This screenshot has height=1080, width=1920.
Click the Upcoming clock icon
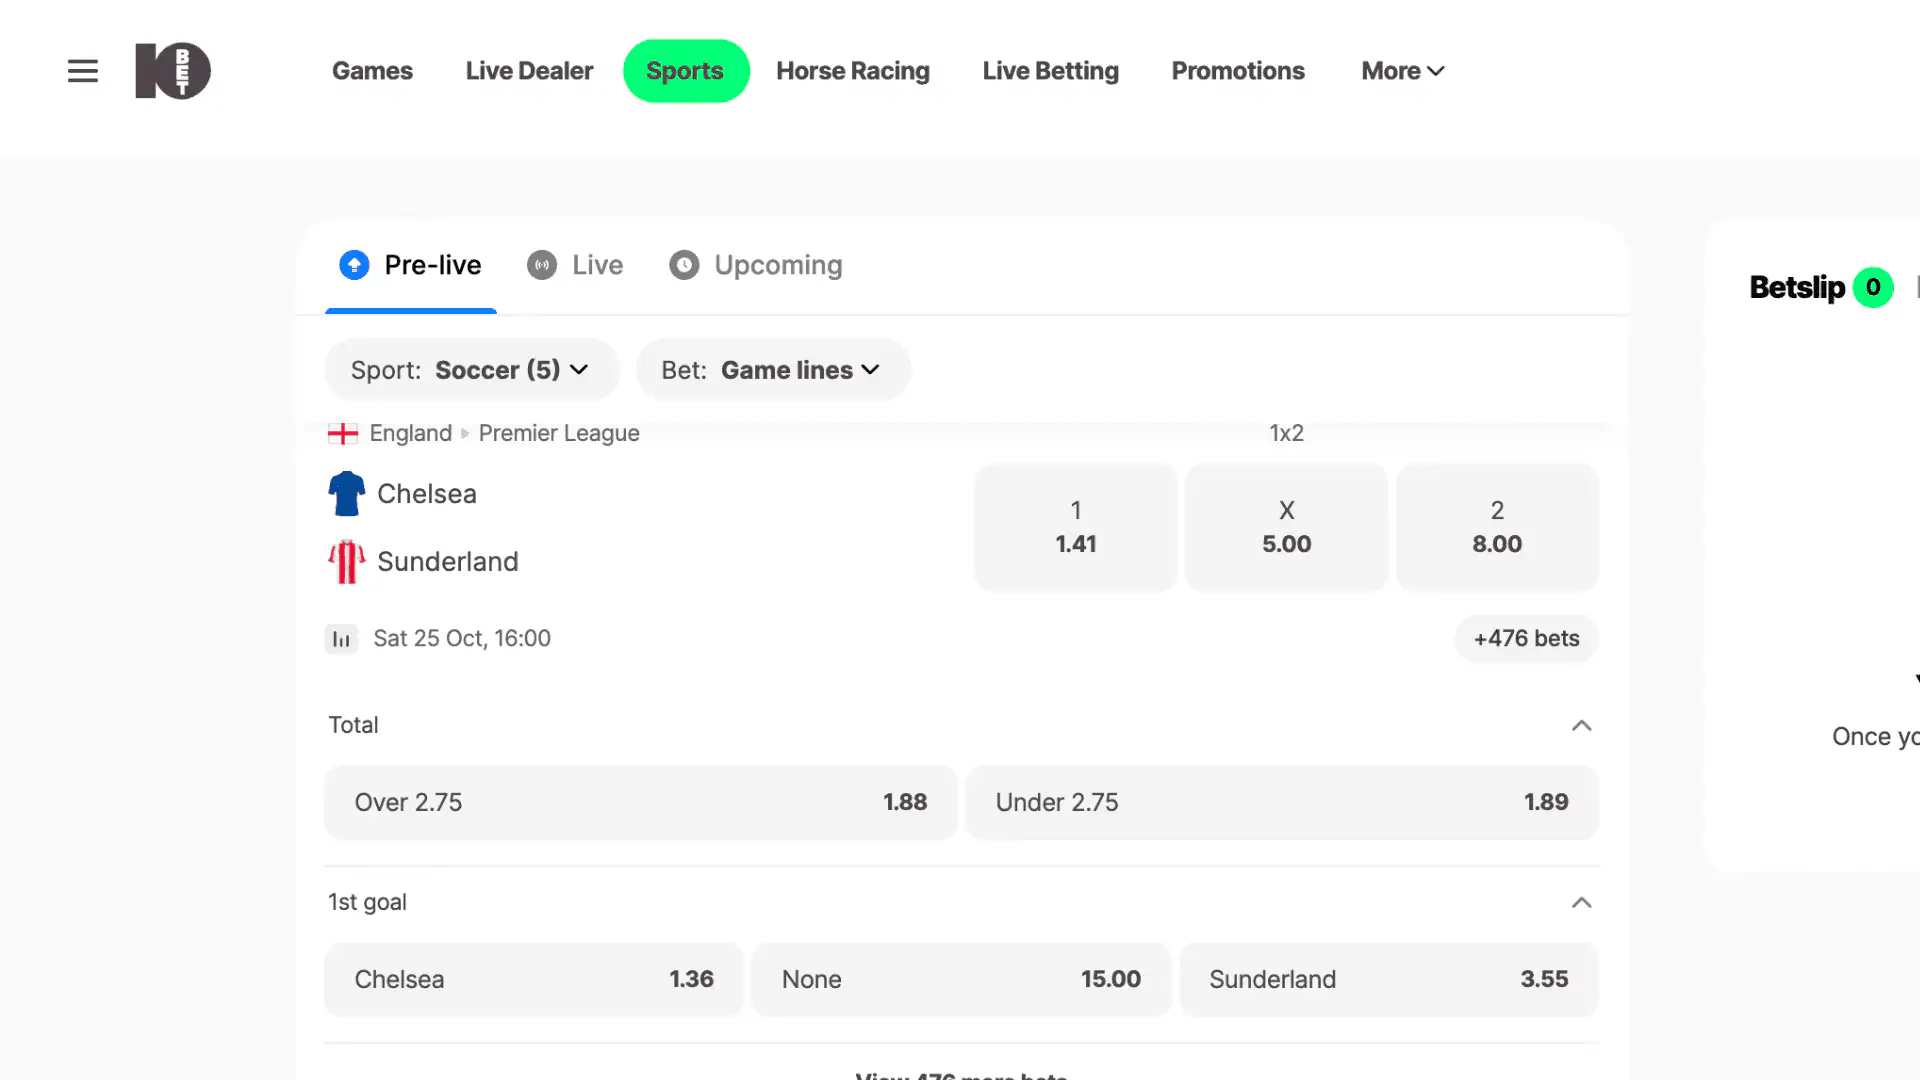point(684,264)
